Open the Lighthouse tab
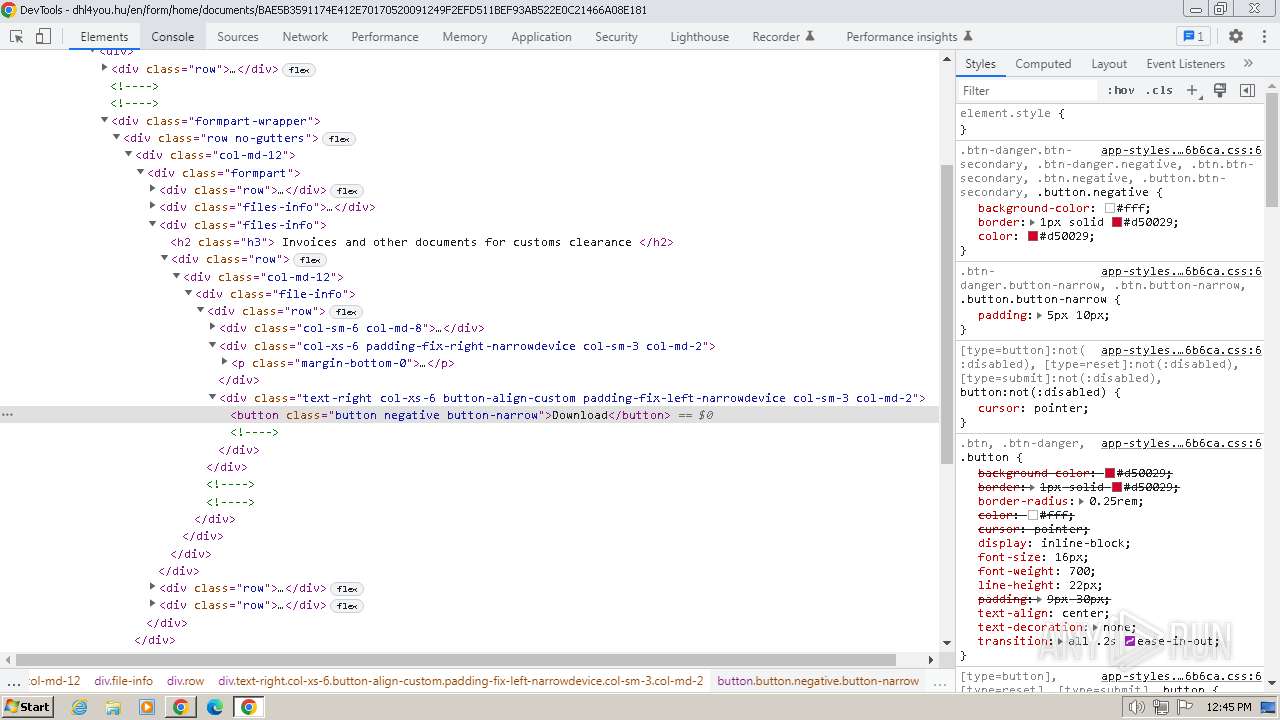The height and width of the screenshot is (720, 1280). [x=699, y=36]
